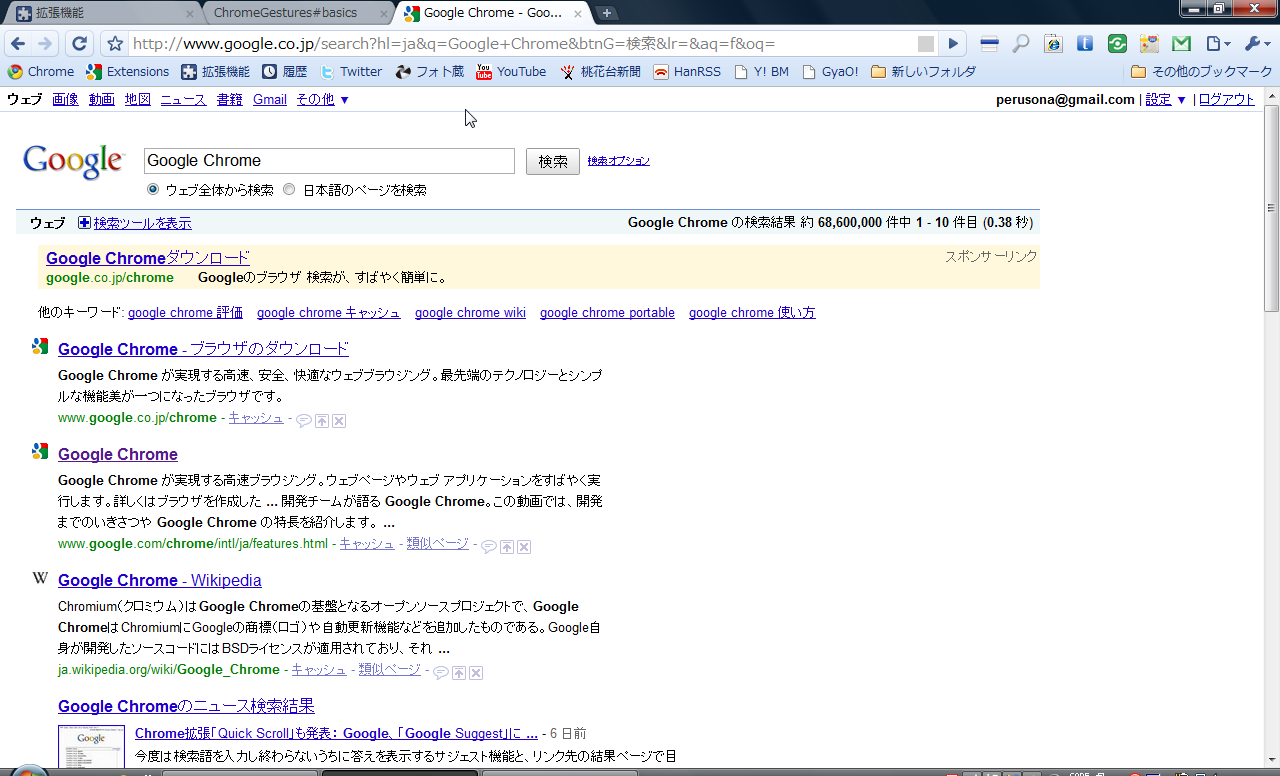This screenshot has height=776, width=1280.
Task: Open the Y! BM bookmark
Action: tap(761, 72)
